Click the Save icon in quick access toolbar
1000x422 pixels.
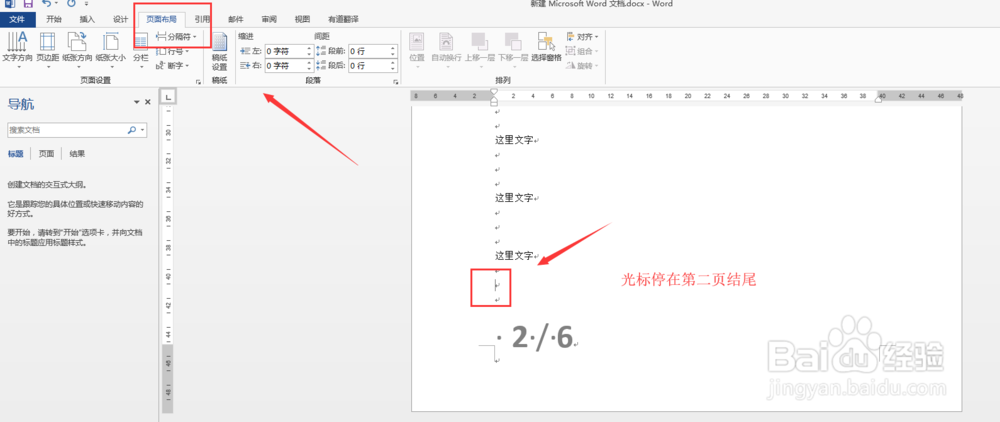point(28,4)
